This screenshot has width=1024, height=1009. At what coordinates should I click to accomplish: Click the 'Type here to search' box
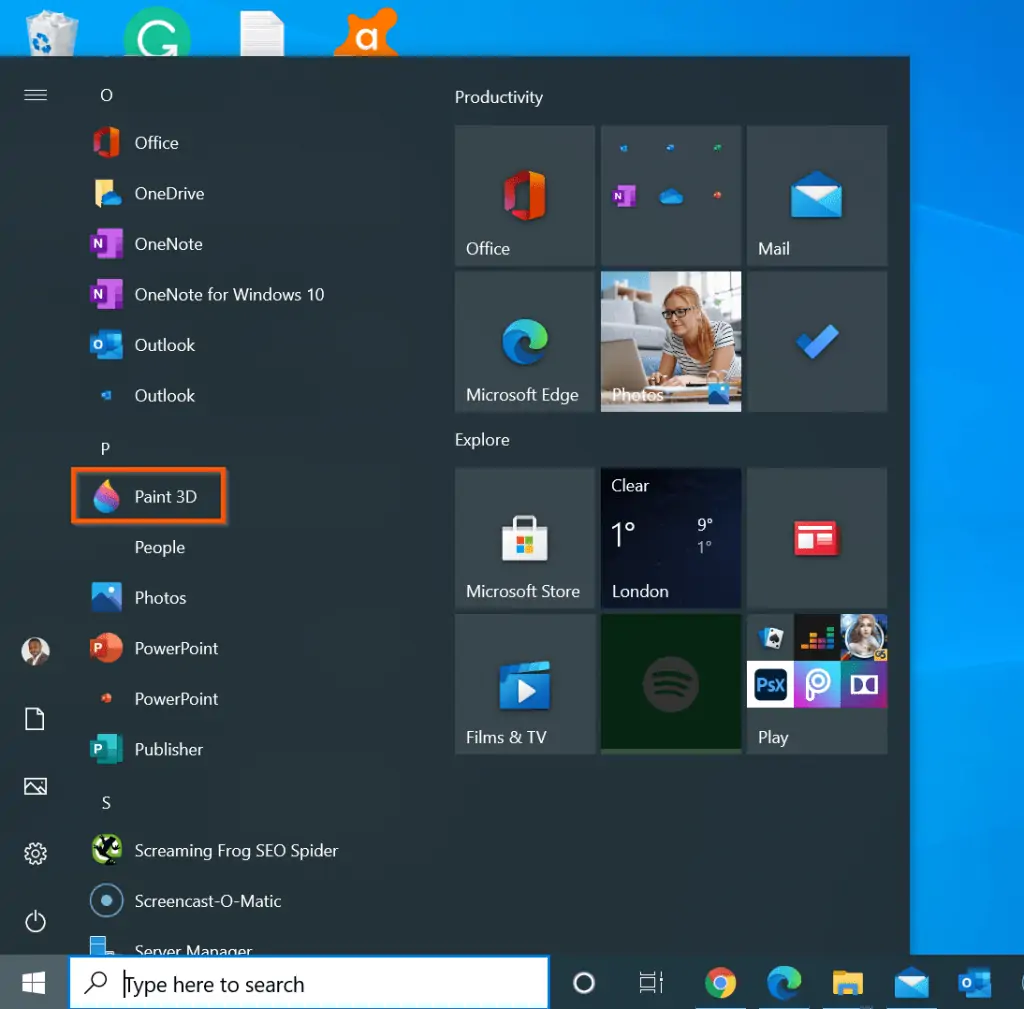[x=310, y=984]
